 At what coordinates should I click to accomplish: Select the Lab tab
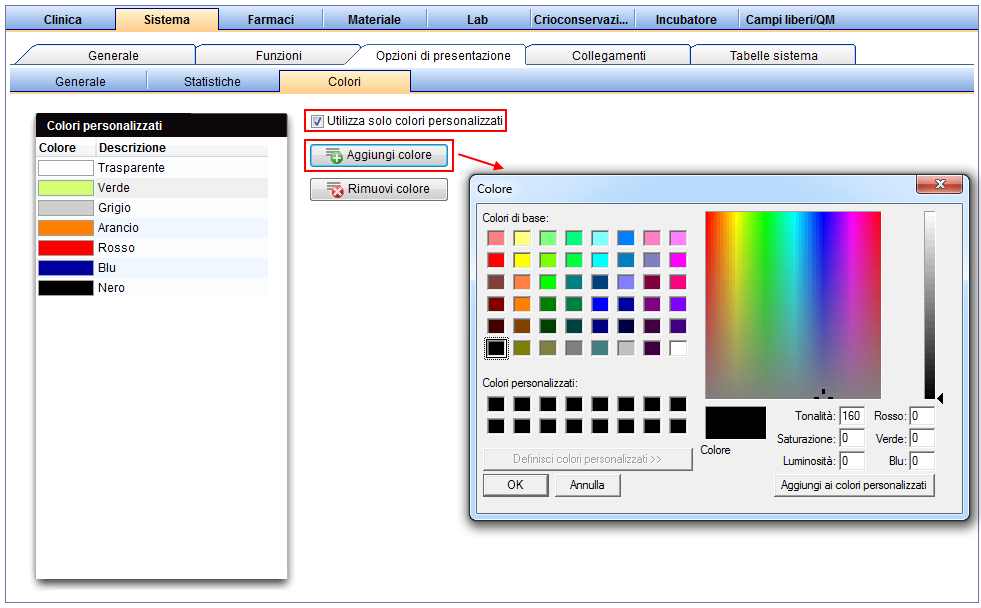click(477, 19)
